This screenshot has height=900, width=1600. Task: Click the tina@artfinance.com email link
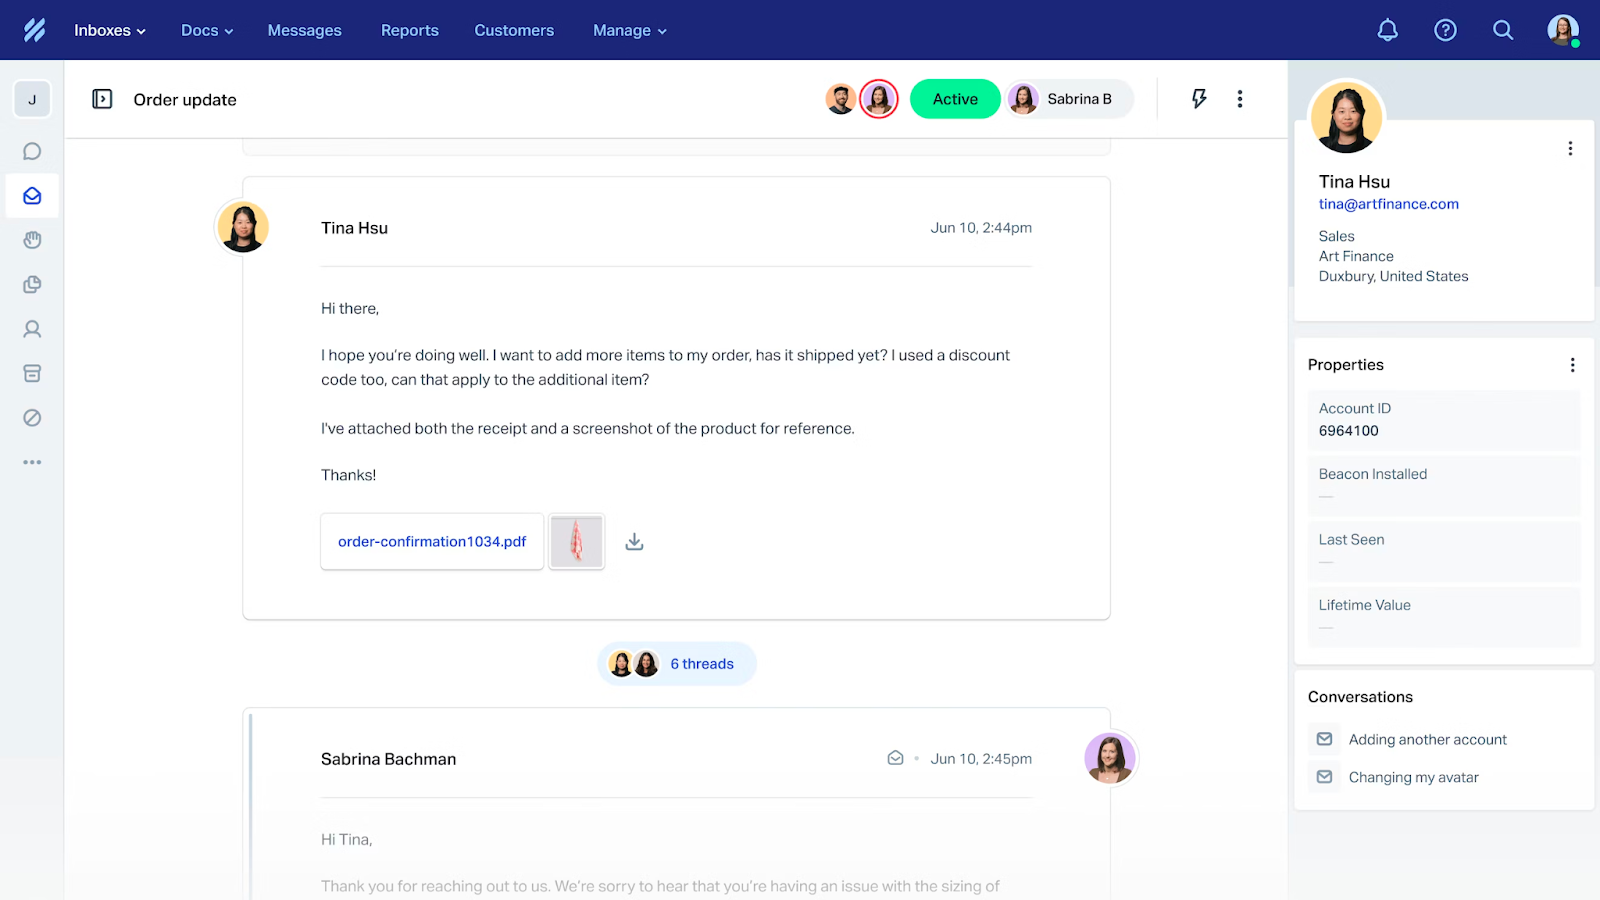tap(1388, 204)
